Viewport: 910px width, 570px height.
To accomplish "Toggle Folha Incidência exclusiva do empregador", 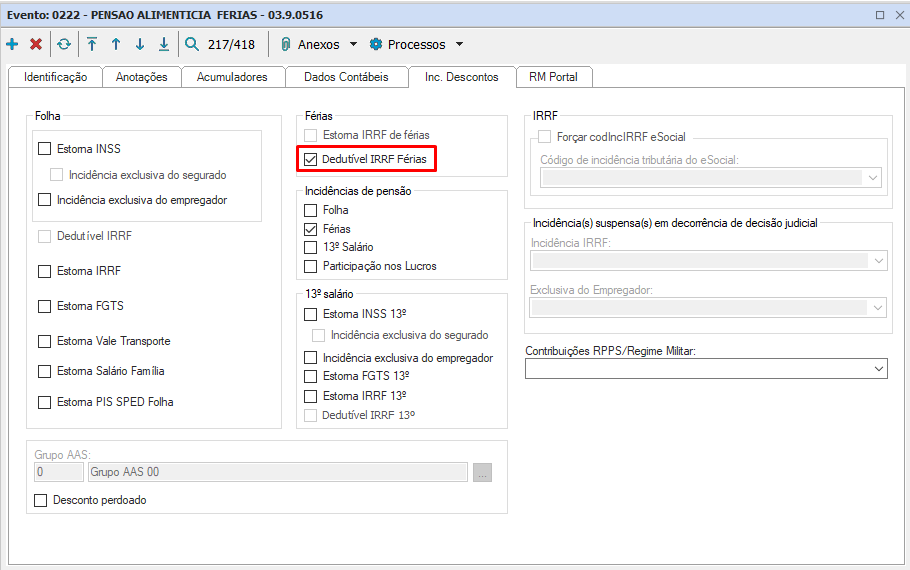I will click(45, 200).
